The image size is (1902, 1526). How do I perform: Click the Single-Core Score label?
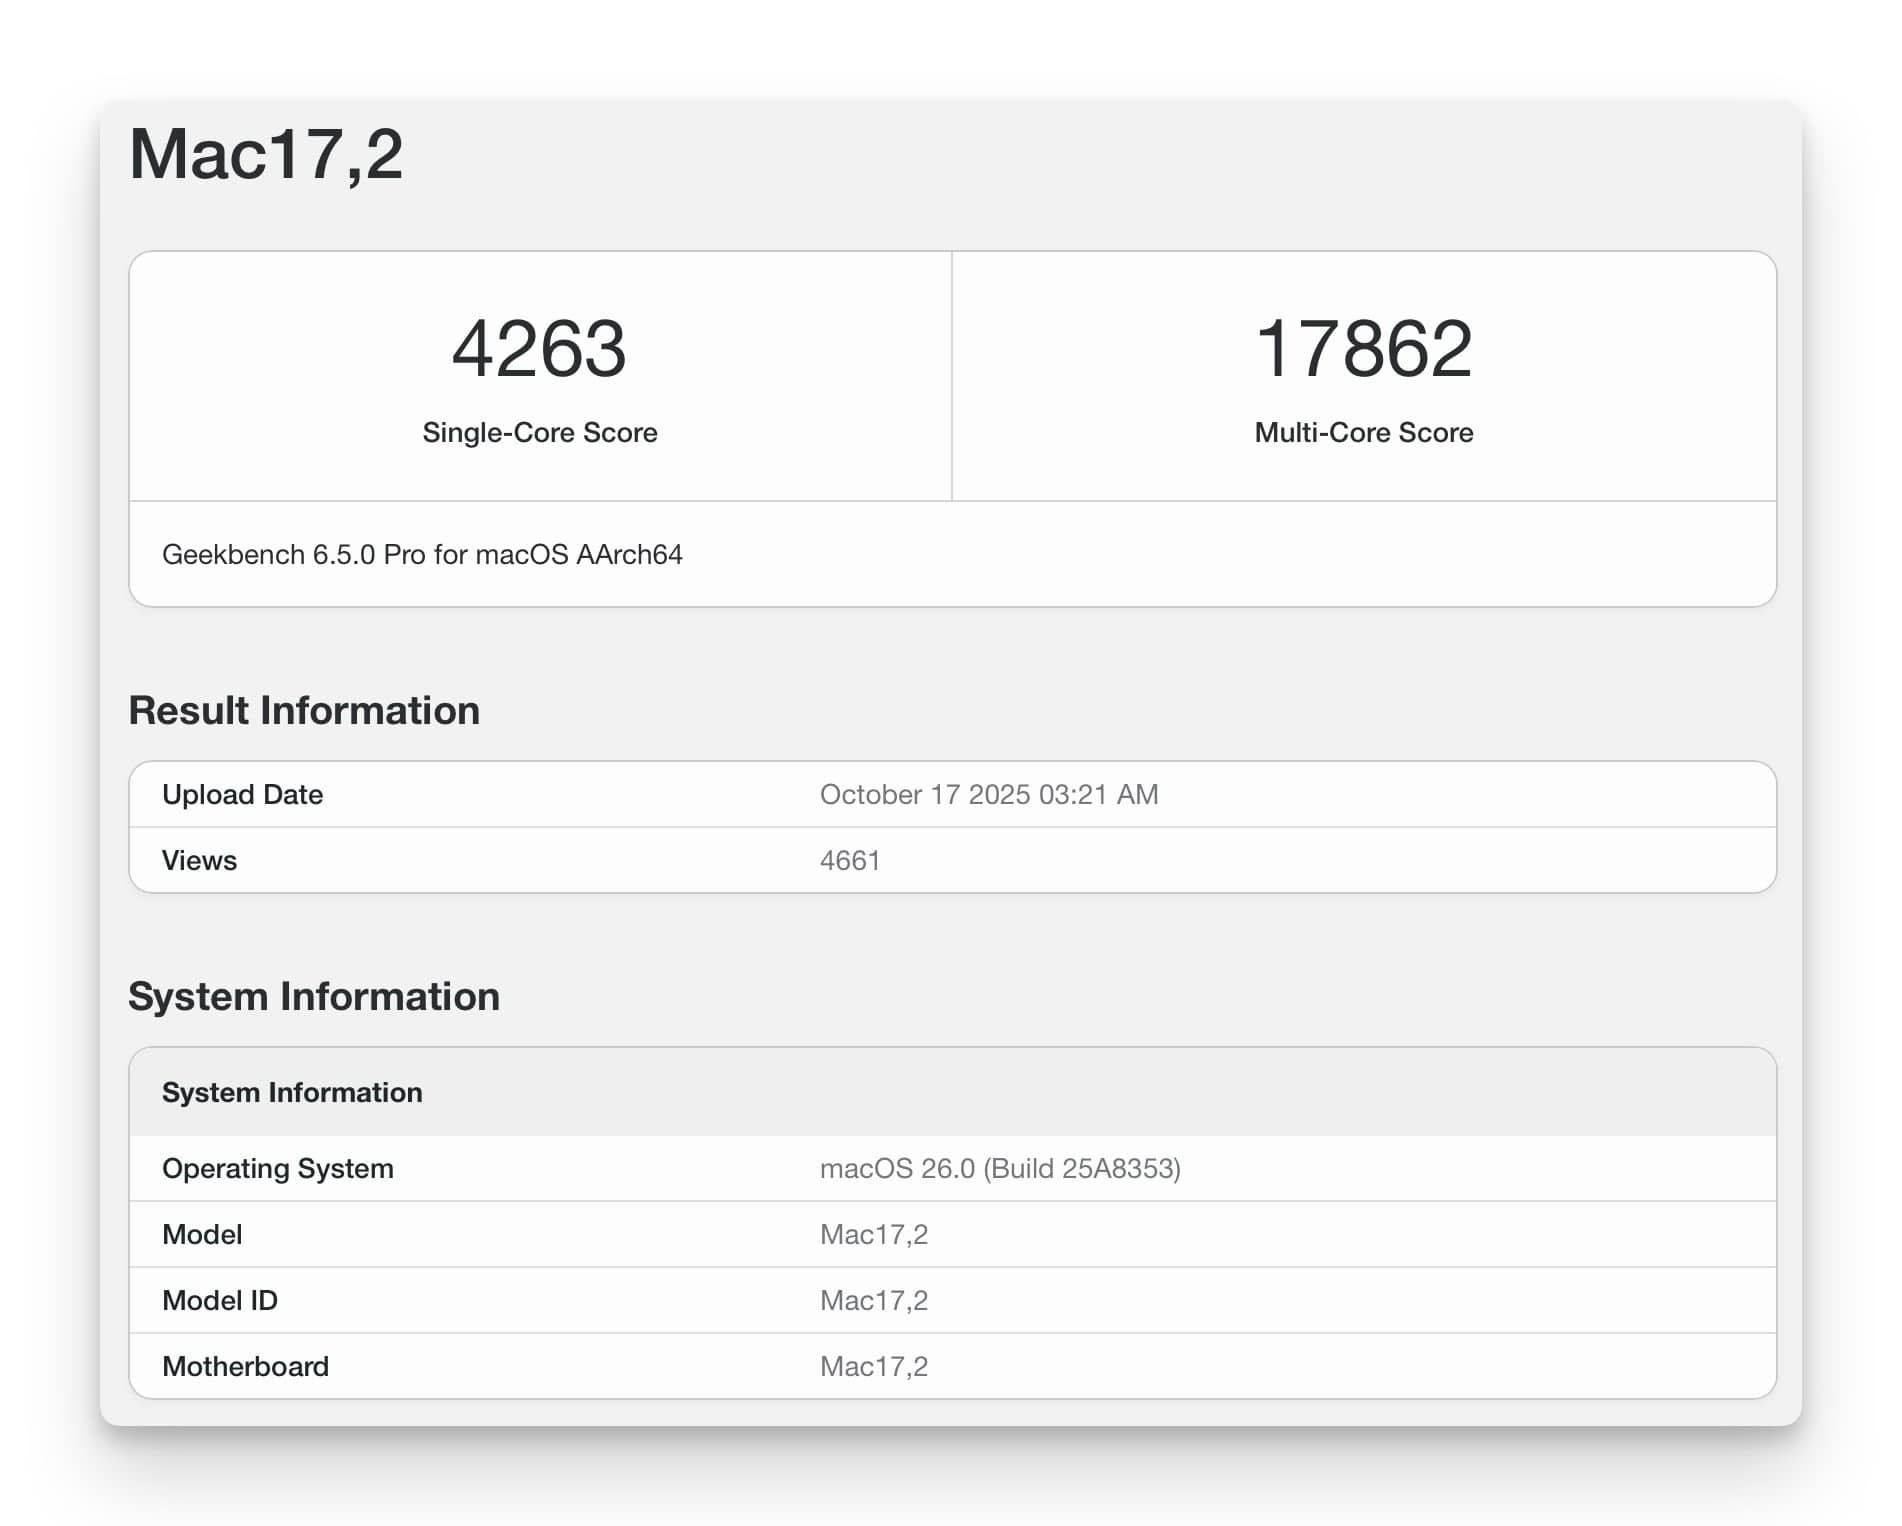(x=539, y=432)
